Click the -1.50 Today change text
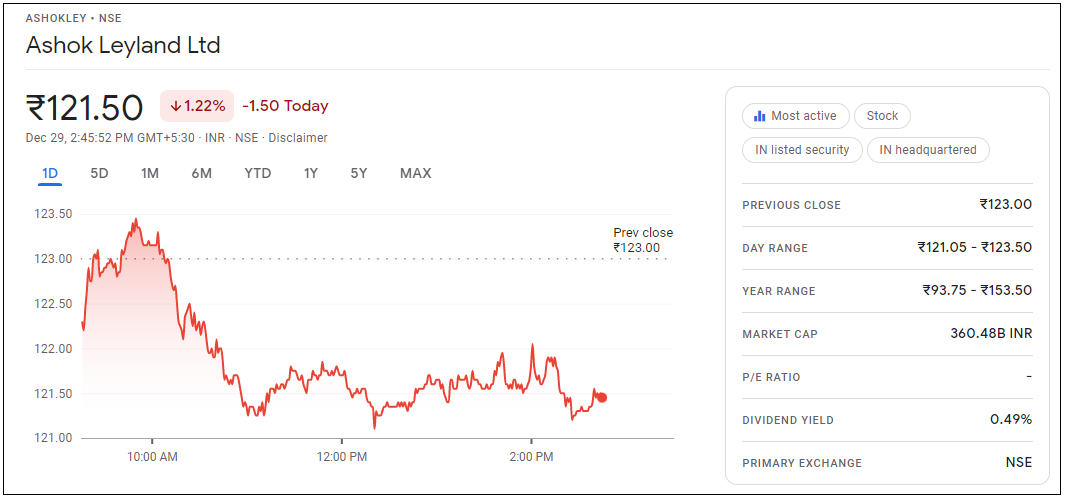 [x=286, y=106]
